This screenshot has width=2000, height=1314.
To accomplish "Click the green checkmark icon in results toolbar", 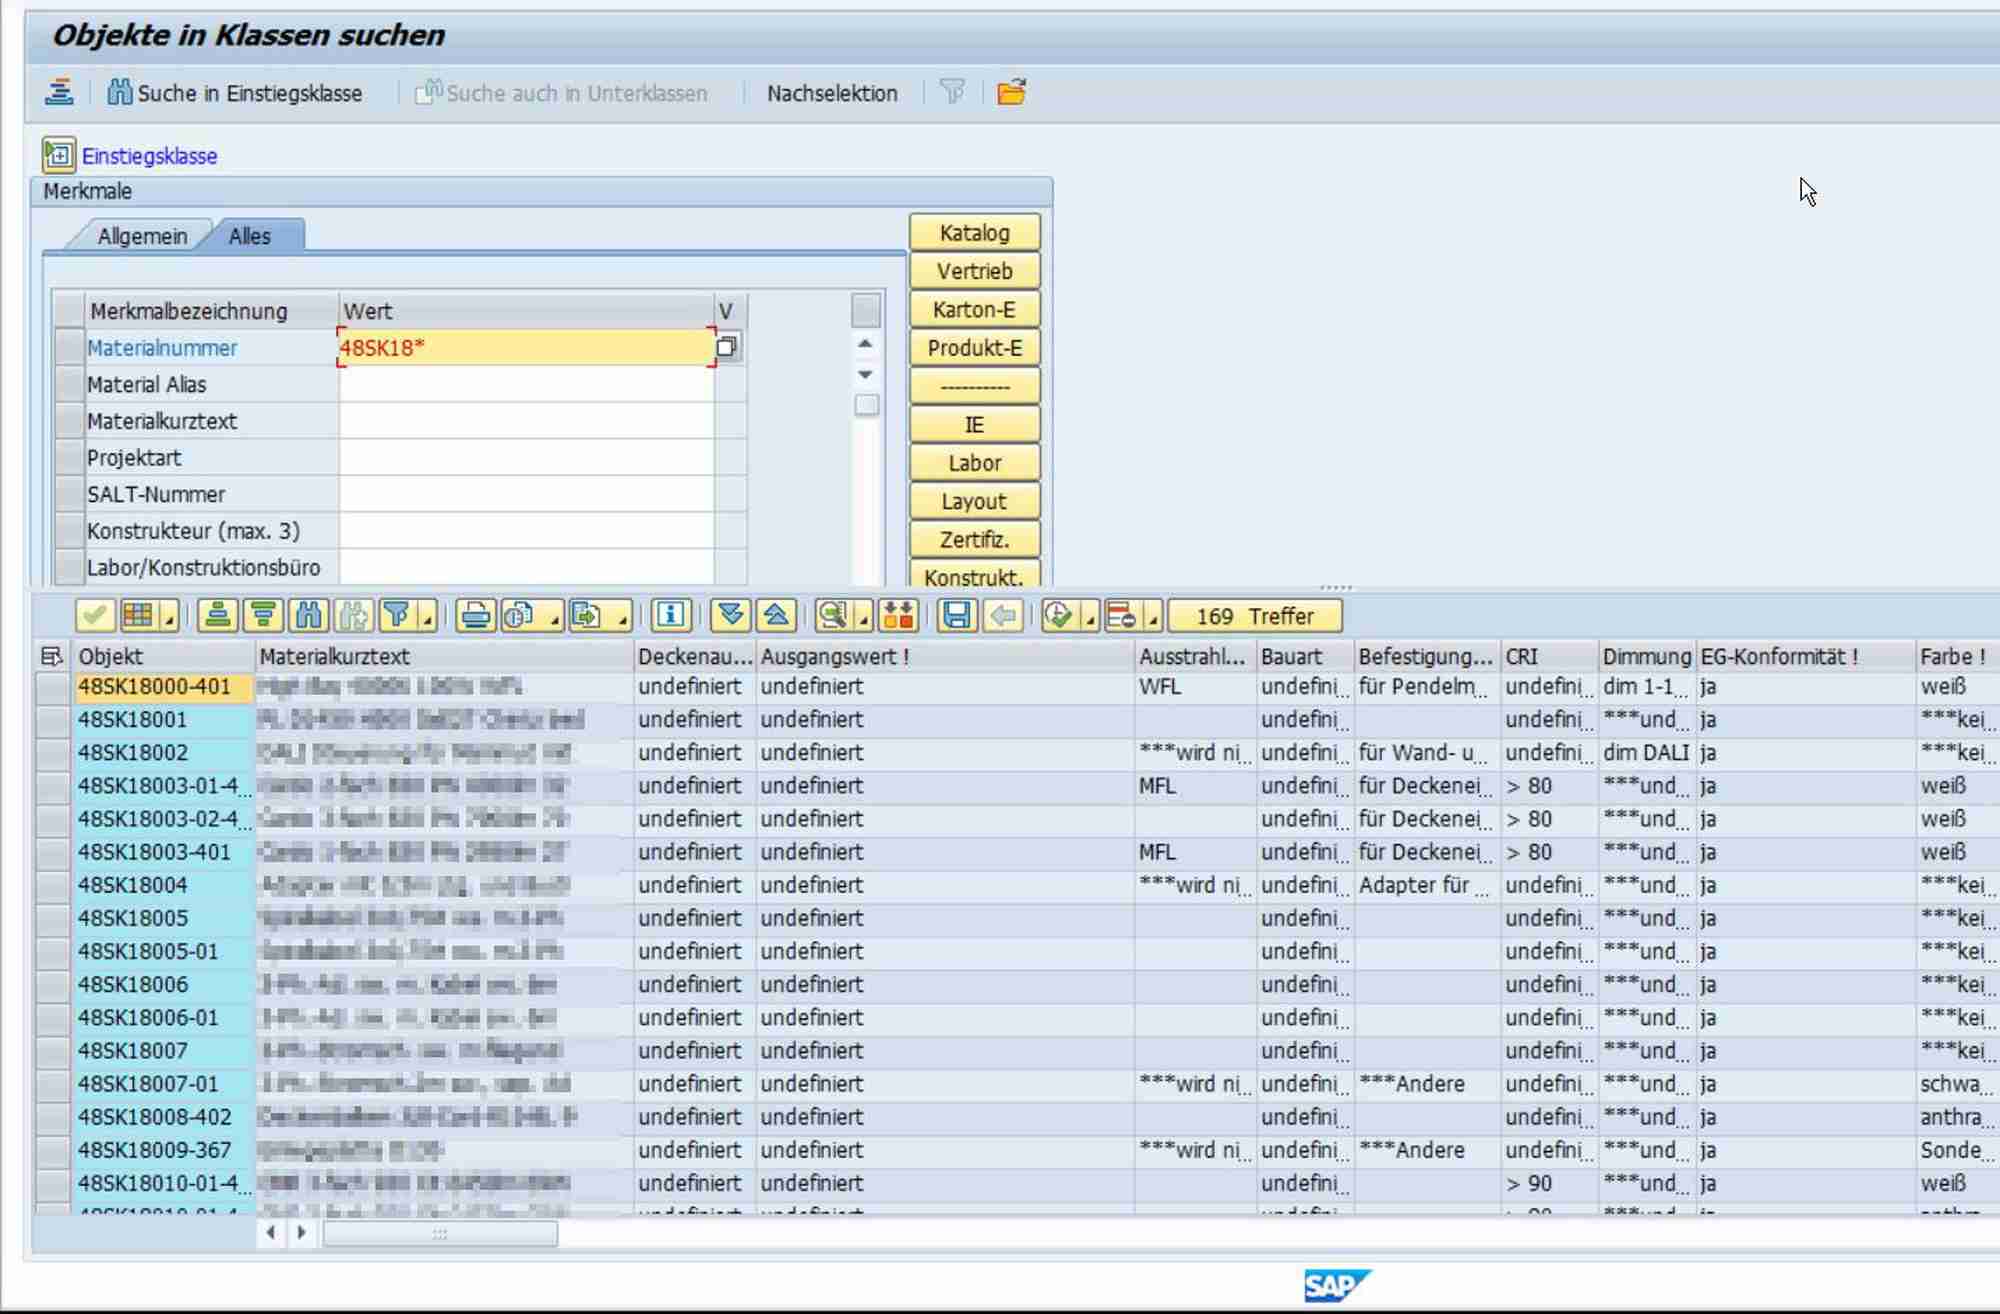I will (95, 616).
